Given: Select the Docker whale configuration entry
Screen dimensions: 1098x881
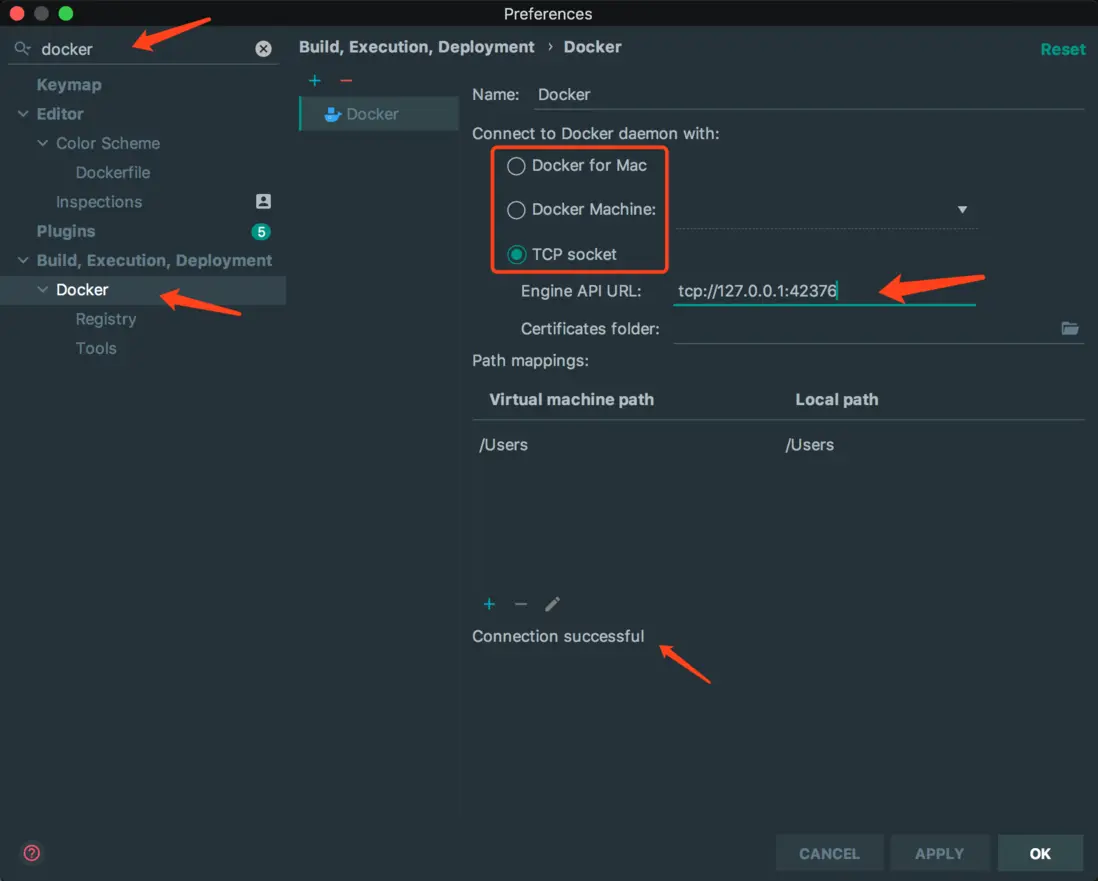Looking at the screenshot, I should 380,113.
